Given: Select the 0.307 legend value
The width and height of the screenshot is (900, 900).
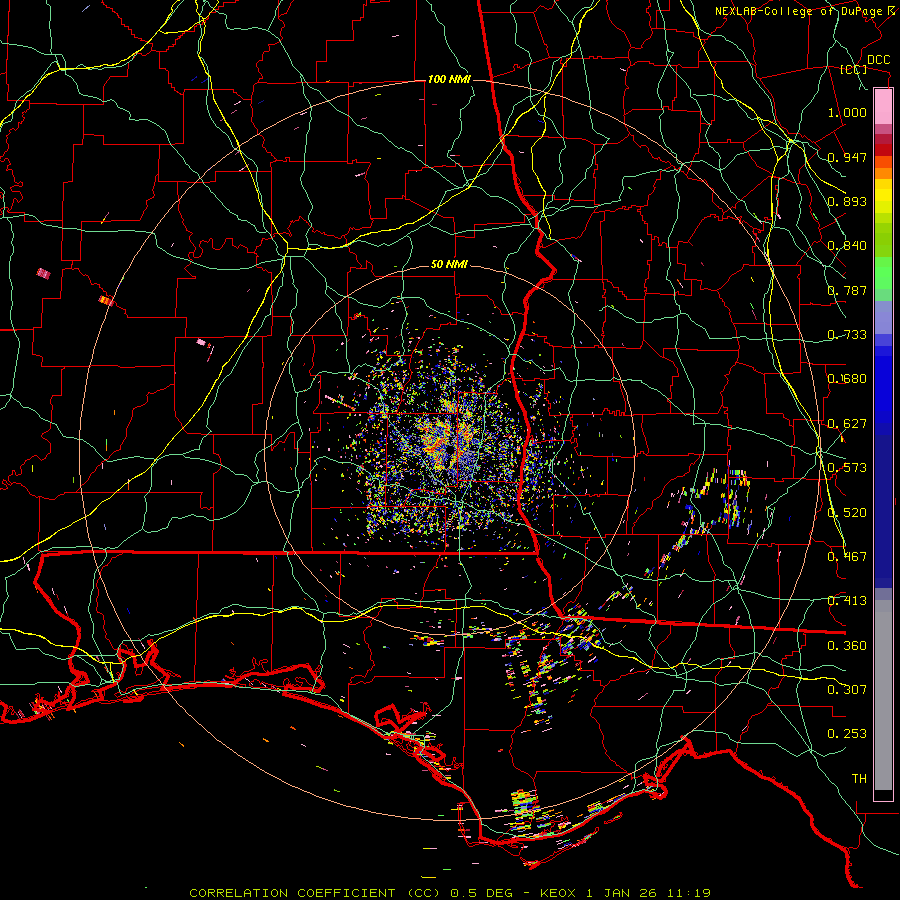Looking at the screenshot, I should 847,690.
